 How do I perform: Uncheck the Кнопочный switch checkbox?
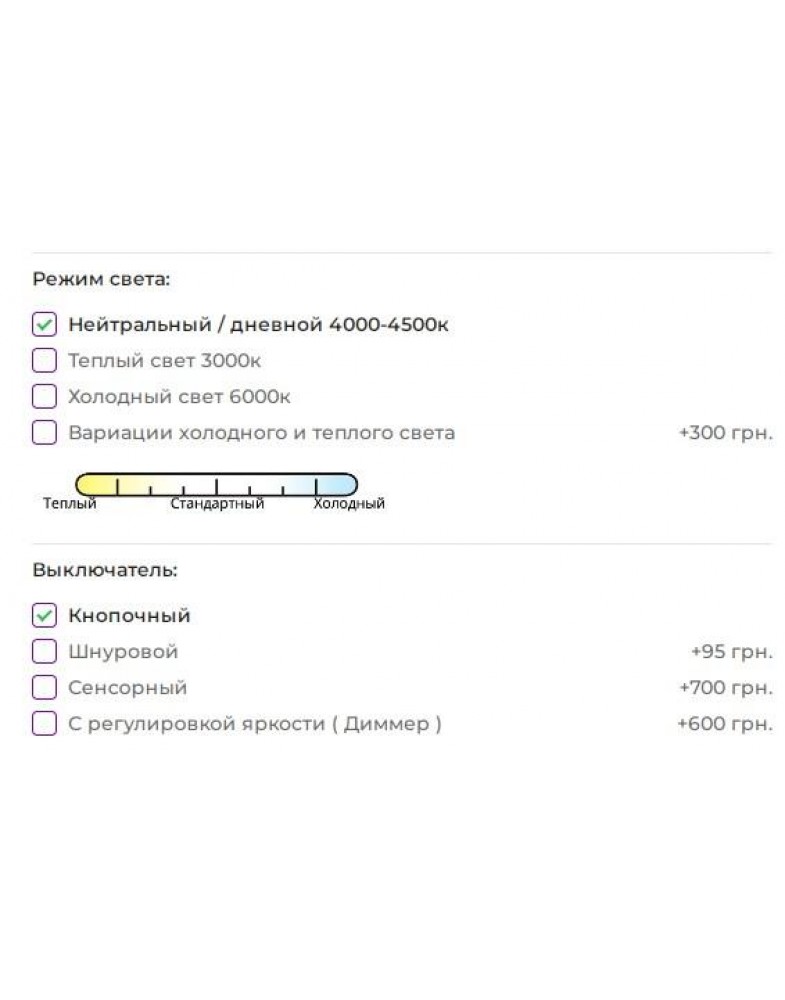(x=44, y=615)
